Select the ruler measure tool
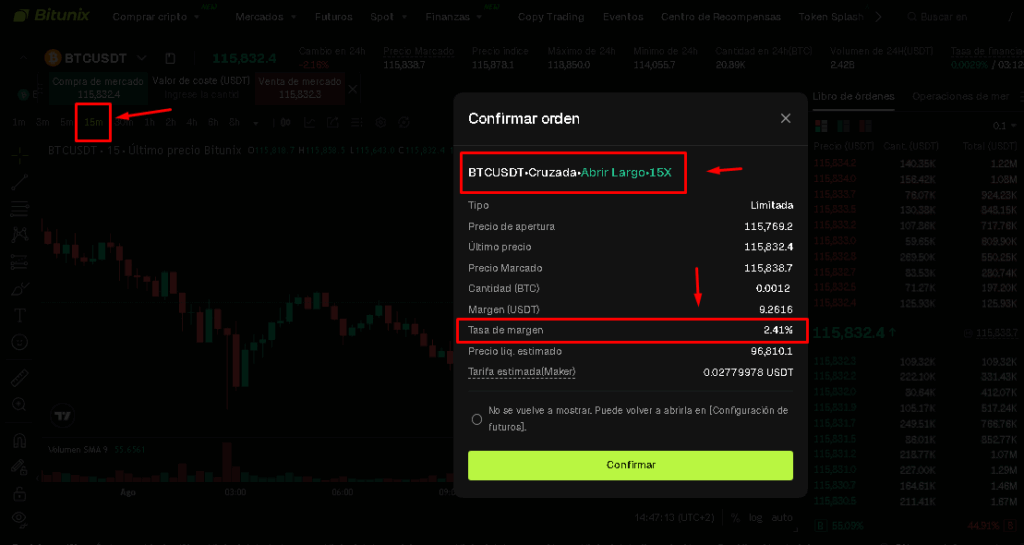Viewport: 1024px width, 545px height. point(19,378)
